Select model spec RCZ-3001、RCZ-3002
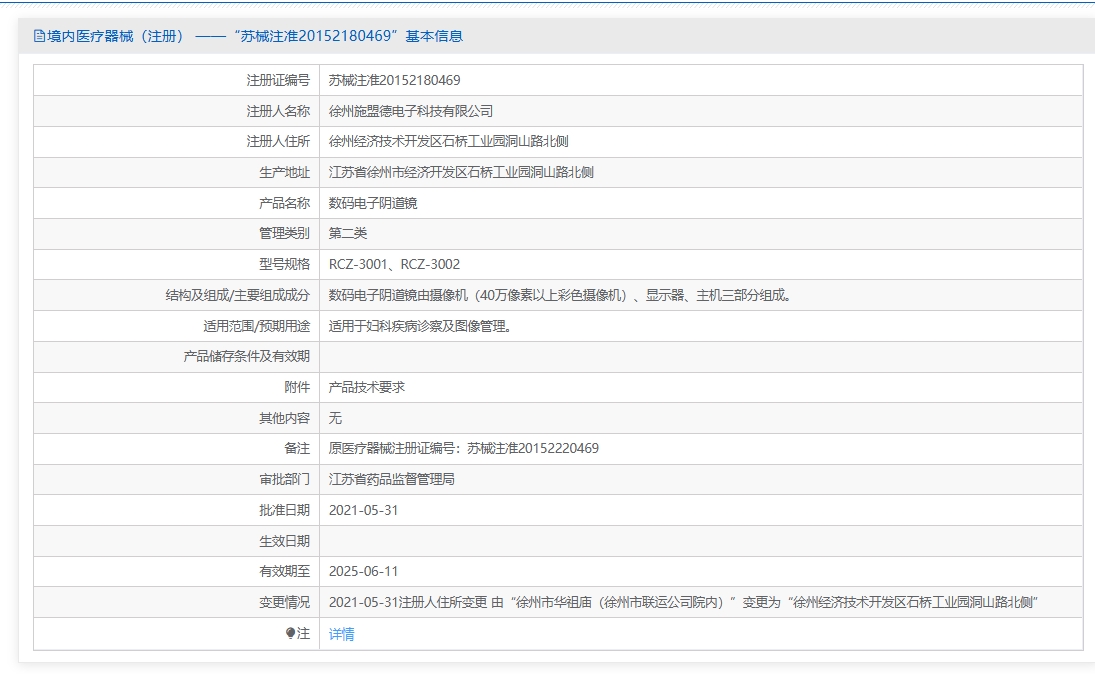The width and height of the screenshot is (1095, 674). coord(395,264)
